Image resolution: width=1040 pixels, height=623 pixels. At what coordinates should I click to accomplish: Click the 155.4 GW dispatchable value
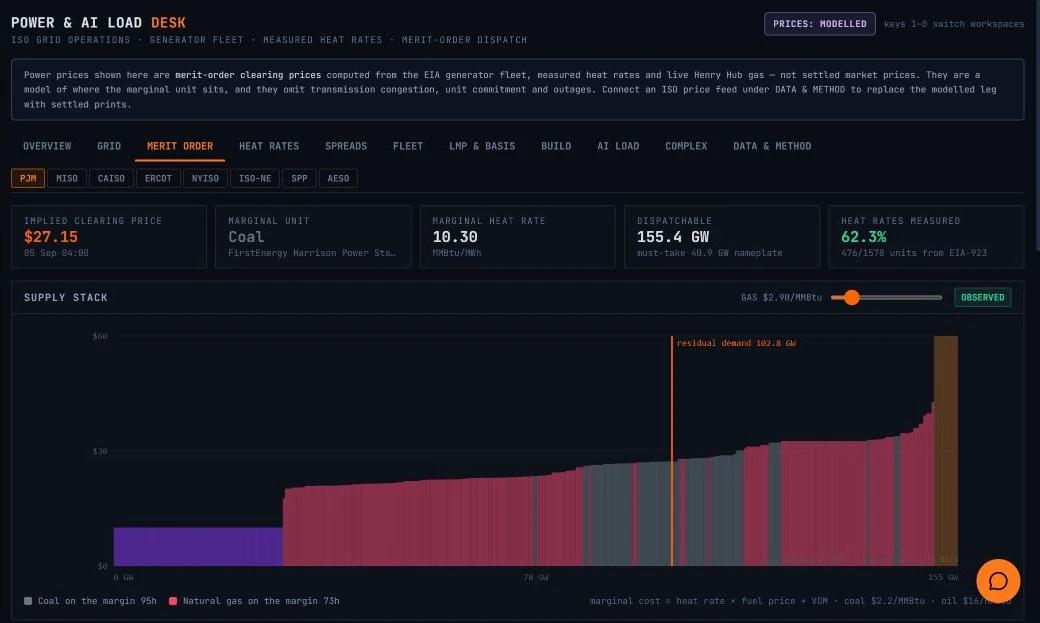[673, 237]
